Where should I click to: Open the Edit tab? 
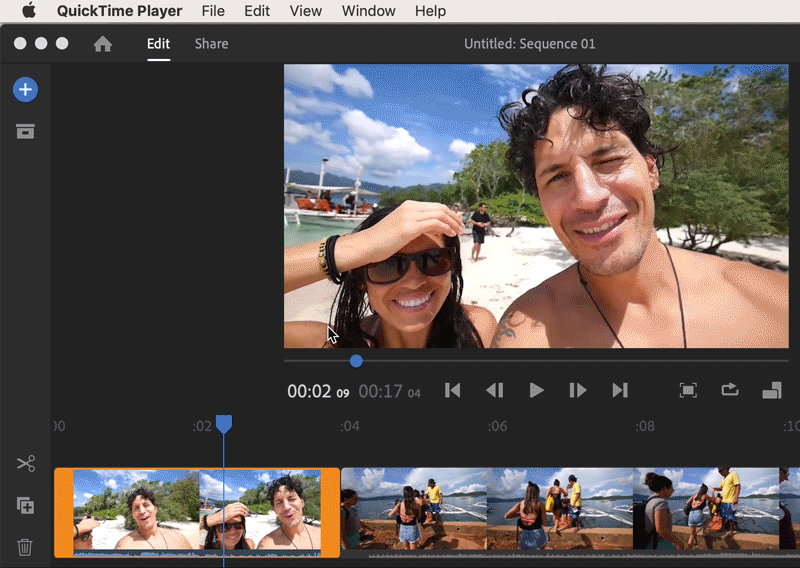pyautogui.click(x=158, y=44)
